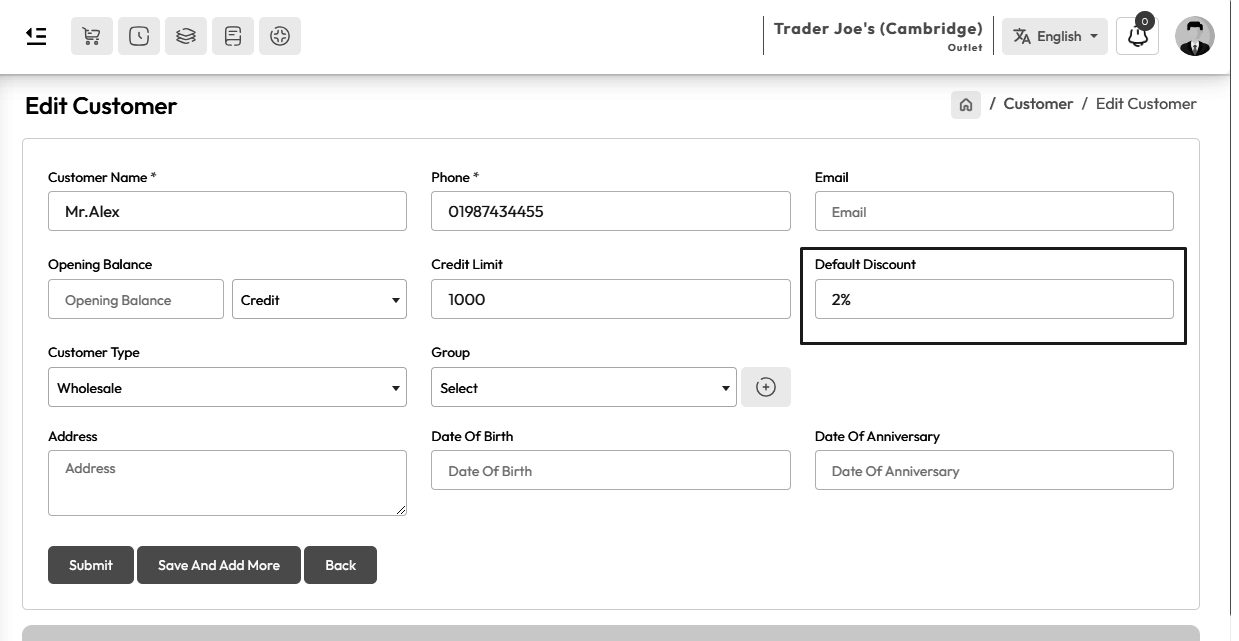1239x641 pixels.
Task: Open notifications bell icon
Action: [x=1137, y=36]
